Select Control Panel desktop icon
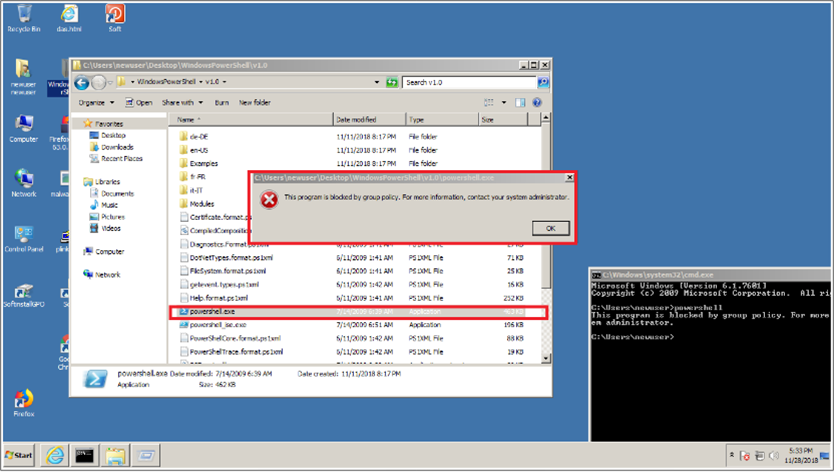This screenshot has width=834, height=472. (x=24, y=239)
